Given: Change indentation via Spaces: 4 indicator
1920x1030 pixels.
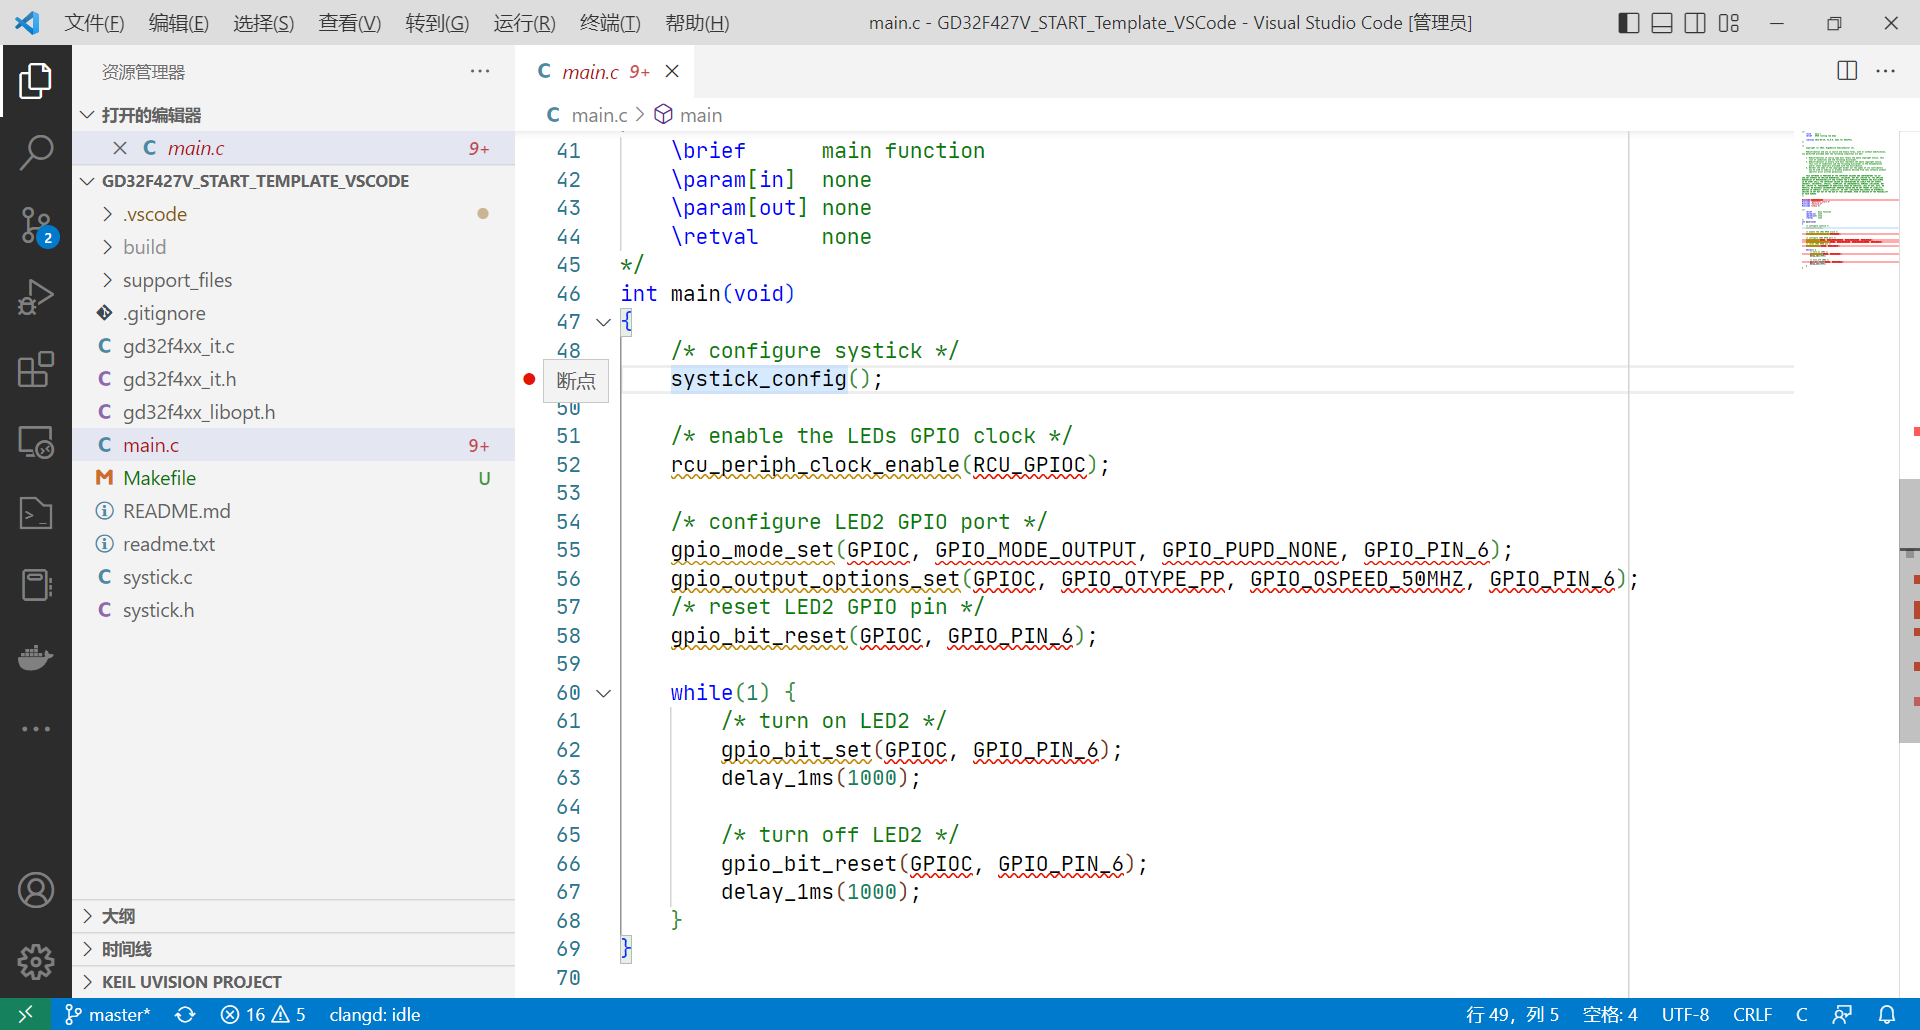Looking at the screenshot, I should tap(1610, 1014).
